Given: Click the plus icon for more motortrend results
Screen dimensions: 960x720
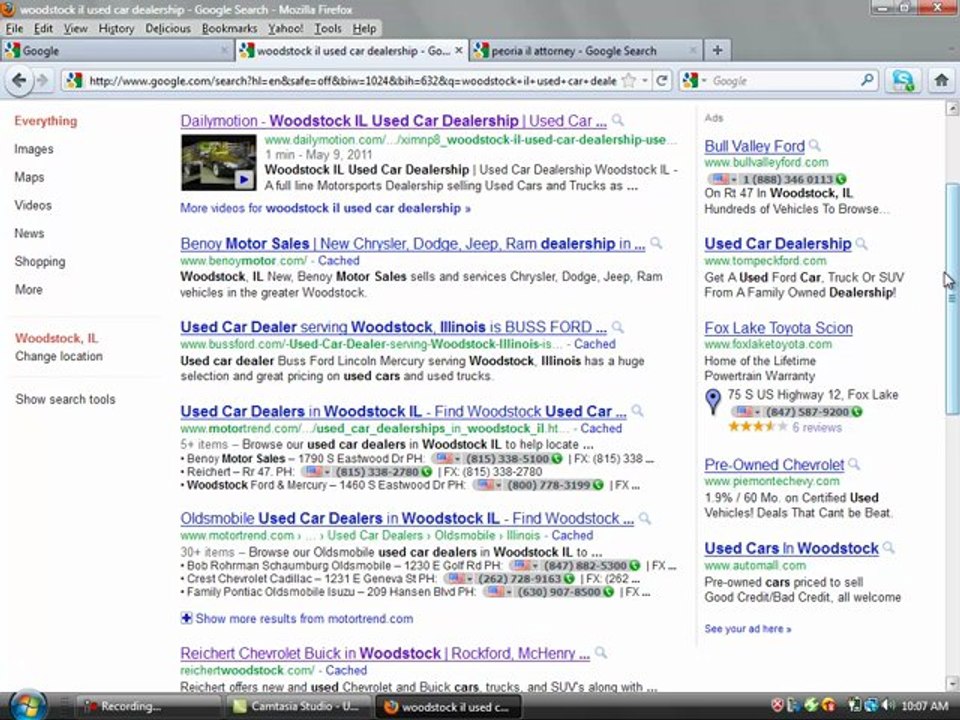Looking at the screenshot, I should 186,618.
